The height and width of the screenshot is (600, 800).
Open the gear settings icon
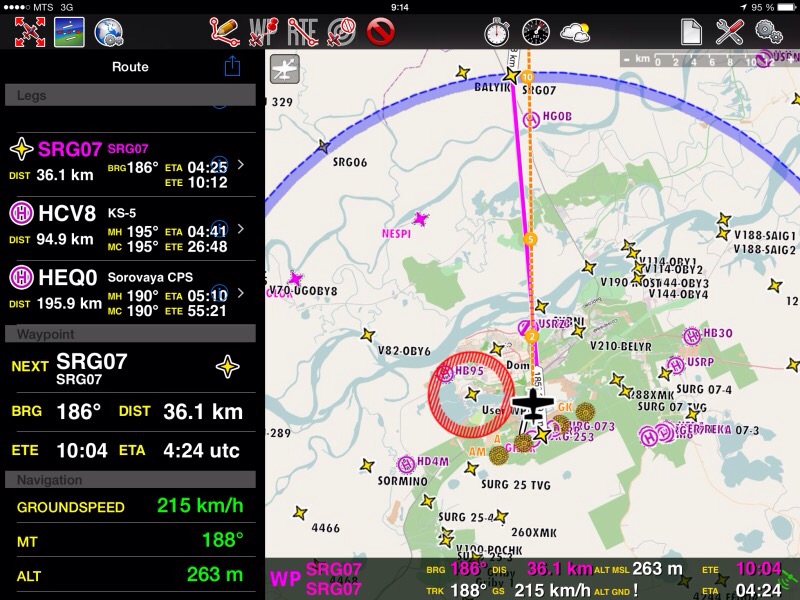769,32
